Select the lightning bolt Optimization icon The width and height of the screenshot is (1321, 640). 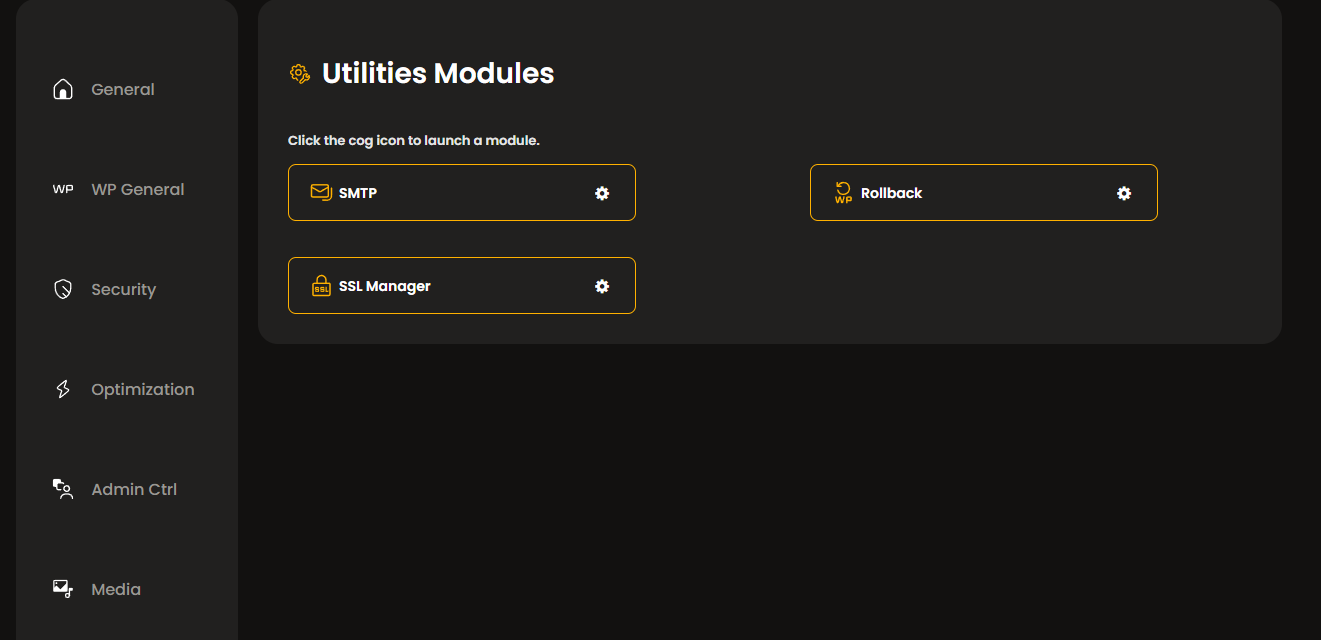click(x=62, y=388)
